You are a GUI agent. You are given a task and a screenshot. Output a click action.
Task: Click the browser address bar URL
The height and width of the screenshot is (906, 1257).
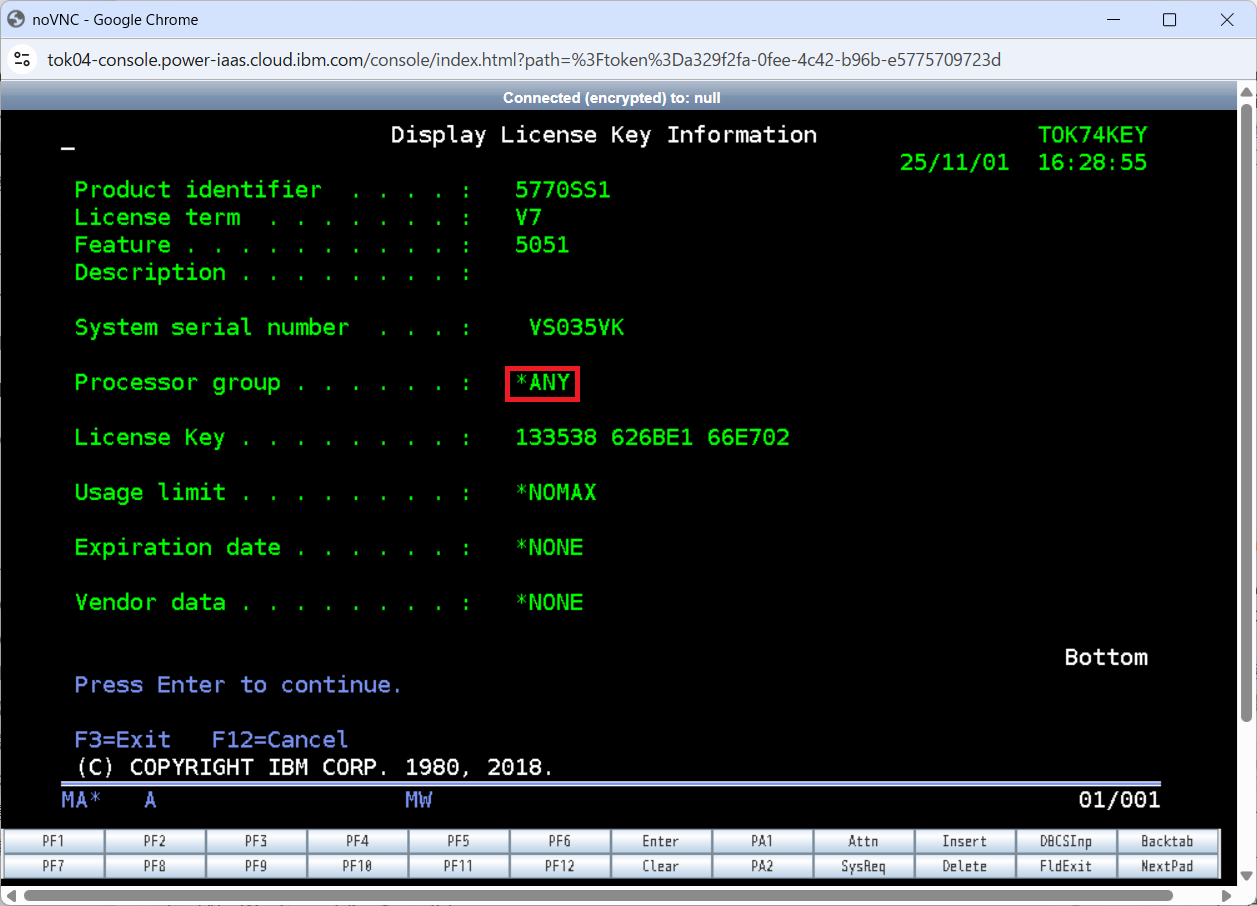click(524, 60)
